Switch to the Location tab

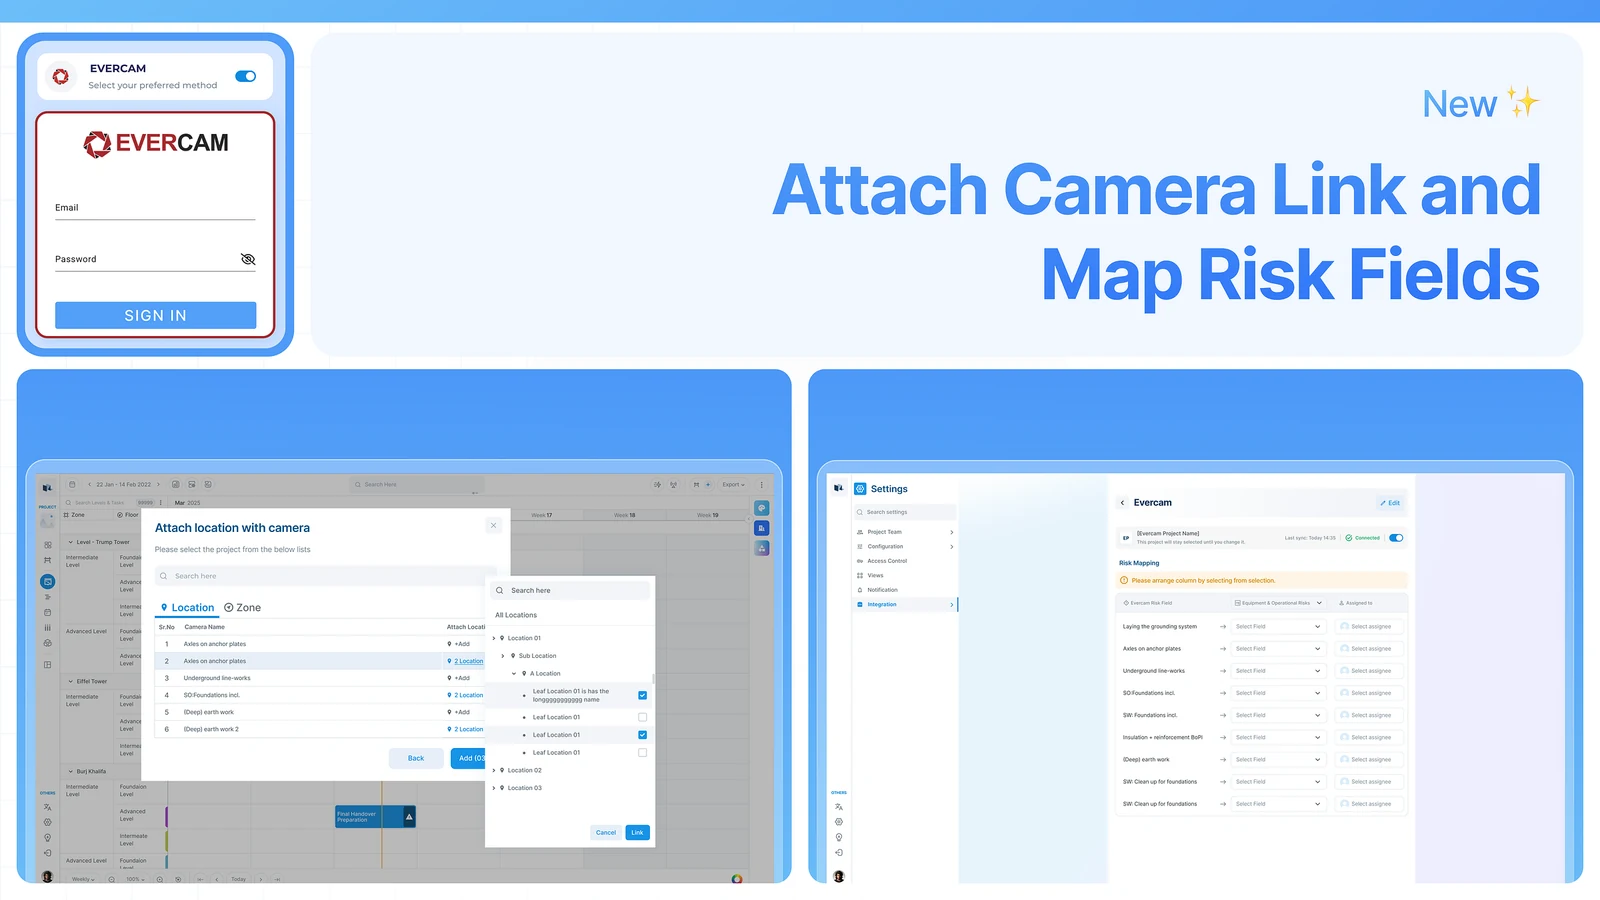point(187,608)
